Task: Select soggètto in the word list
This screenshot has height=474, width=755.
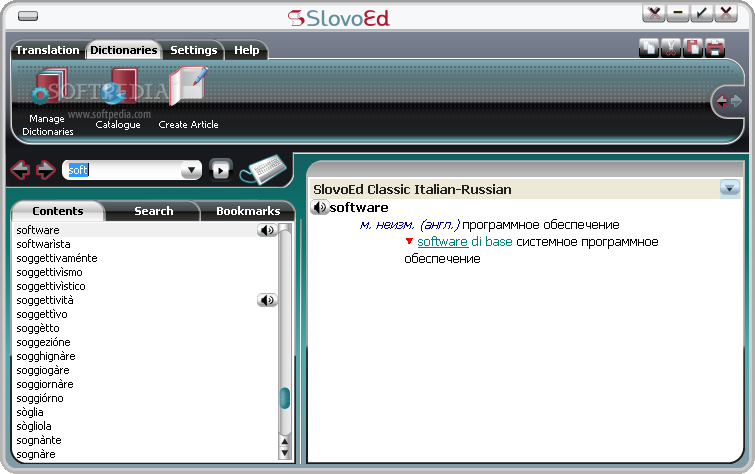Action: point(145,328)
